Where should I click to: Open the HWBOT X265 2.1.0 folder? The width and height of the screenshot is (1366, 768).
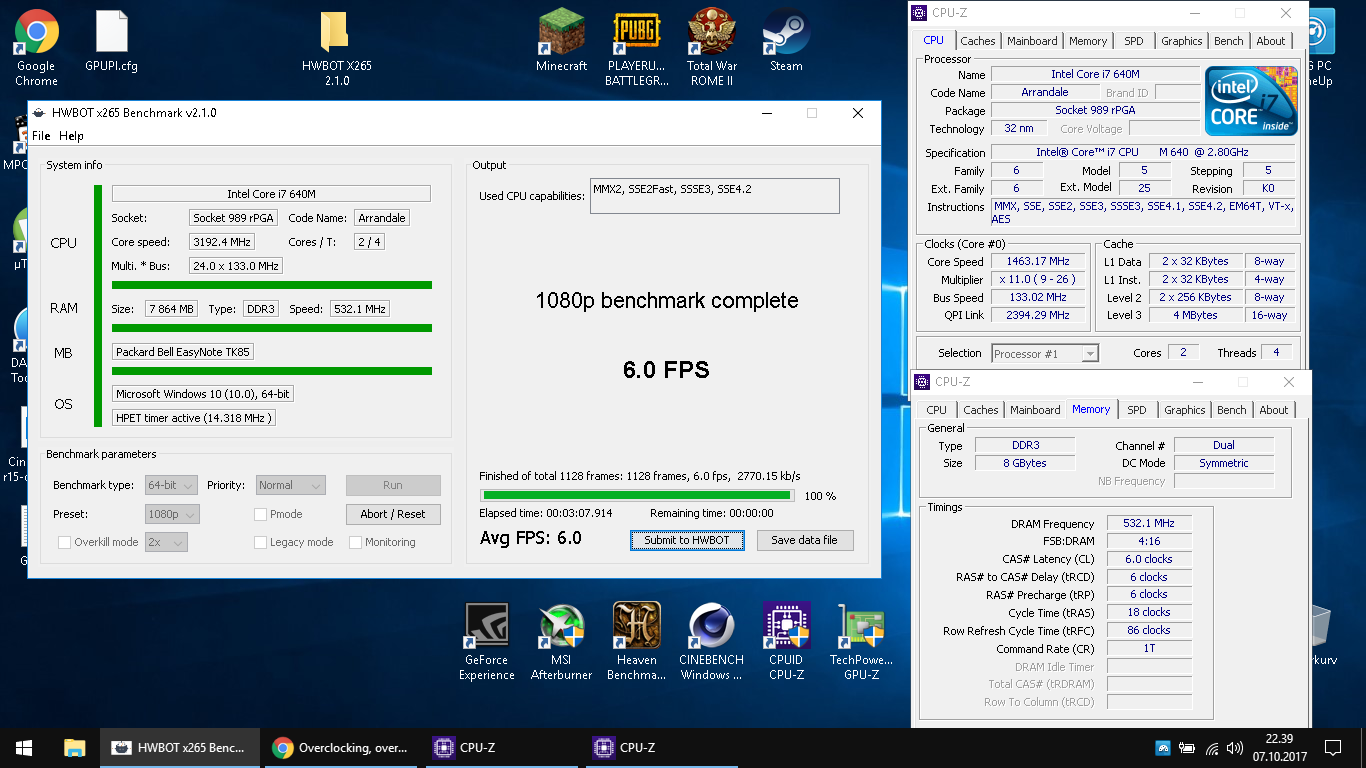[336, 48]
